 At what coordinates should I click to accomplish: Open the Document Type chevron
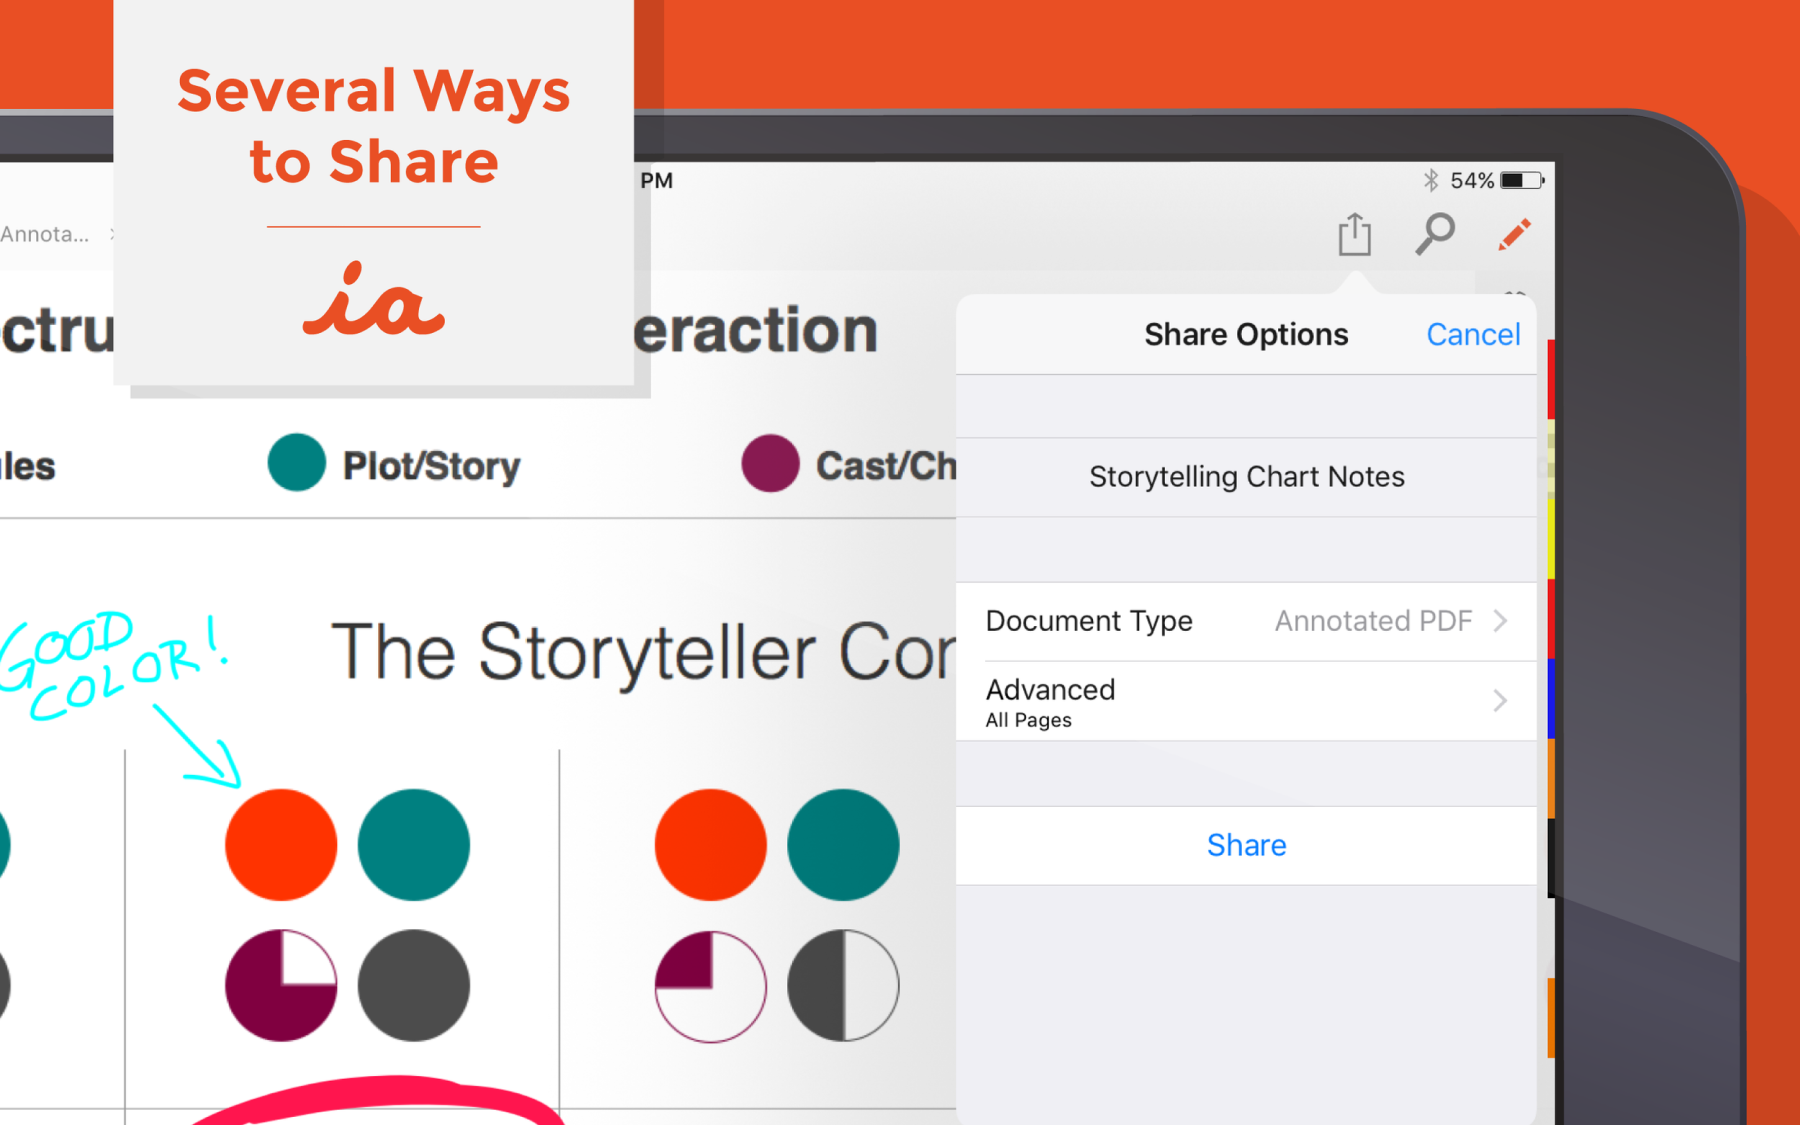pos(1500,621)
